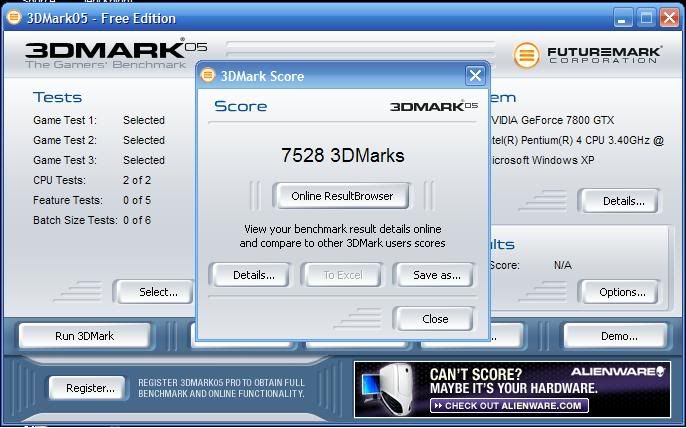Click the 3DMARK05 logo inside score dialog
The width and height of the screenshot is (686, 428).
(434, 106)
